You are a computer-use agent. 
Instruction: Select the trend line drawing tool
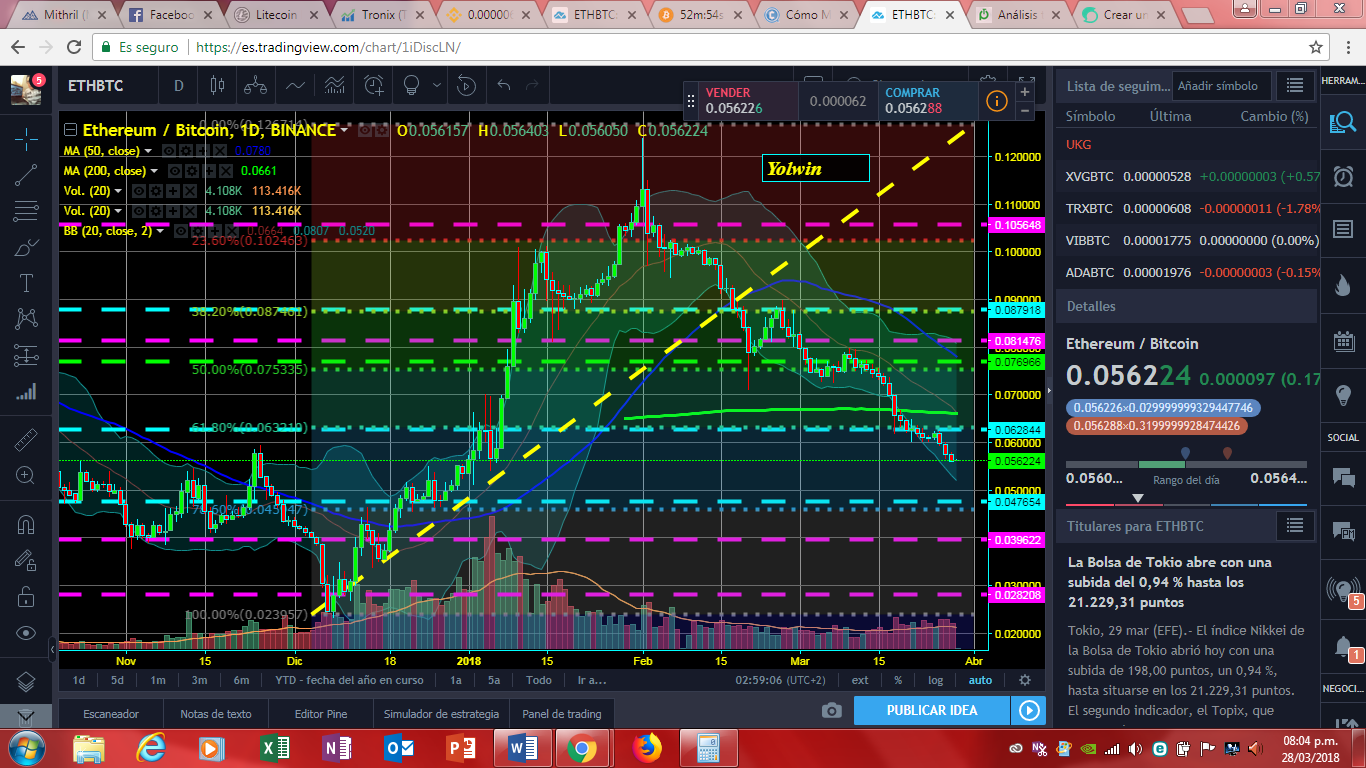pos(26,175)
